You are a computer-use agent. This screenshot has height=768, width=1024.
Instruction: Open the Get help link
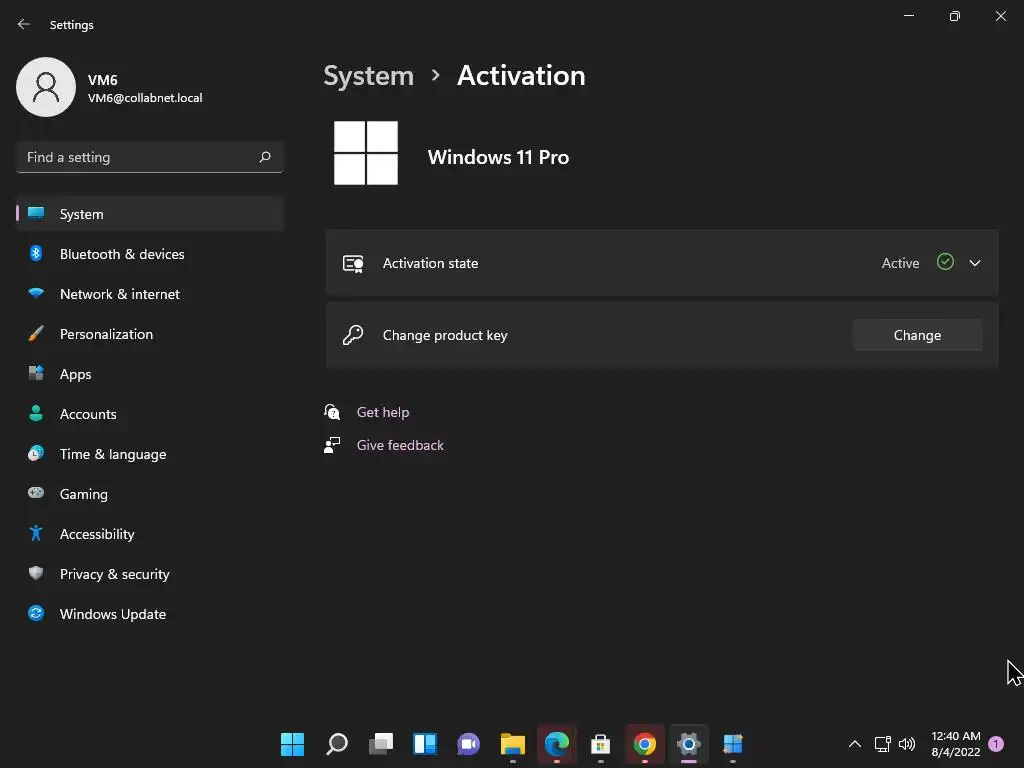(383, 412)
